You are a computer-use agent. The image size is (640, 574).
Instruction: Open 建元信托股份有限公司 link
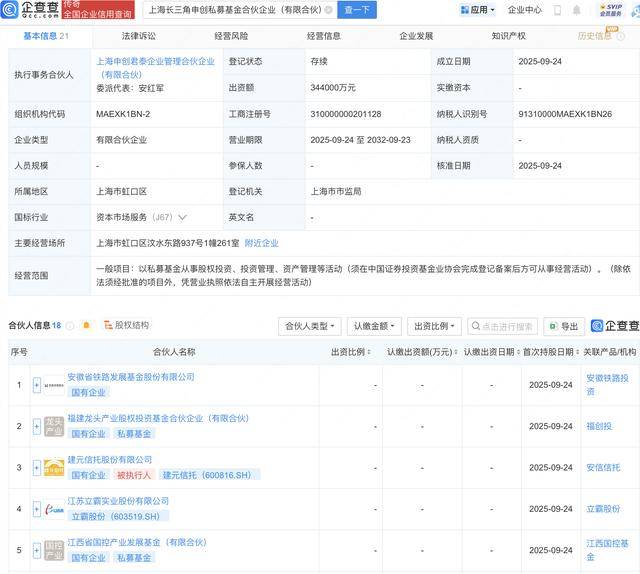110,460
